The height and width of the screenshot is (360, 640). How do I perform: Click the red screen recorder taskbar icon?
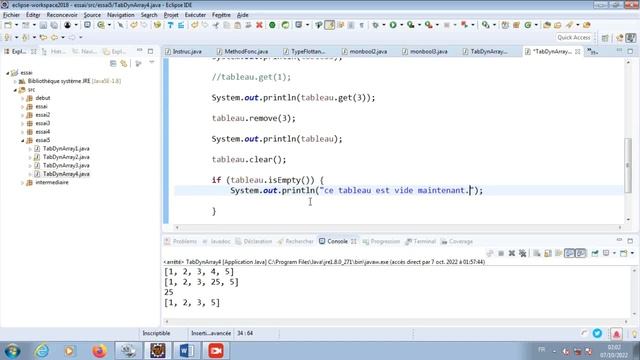click(216, 351)
